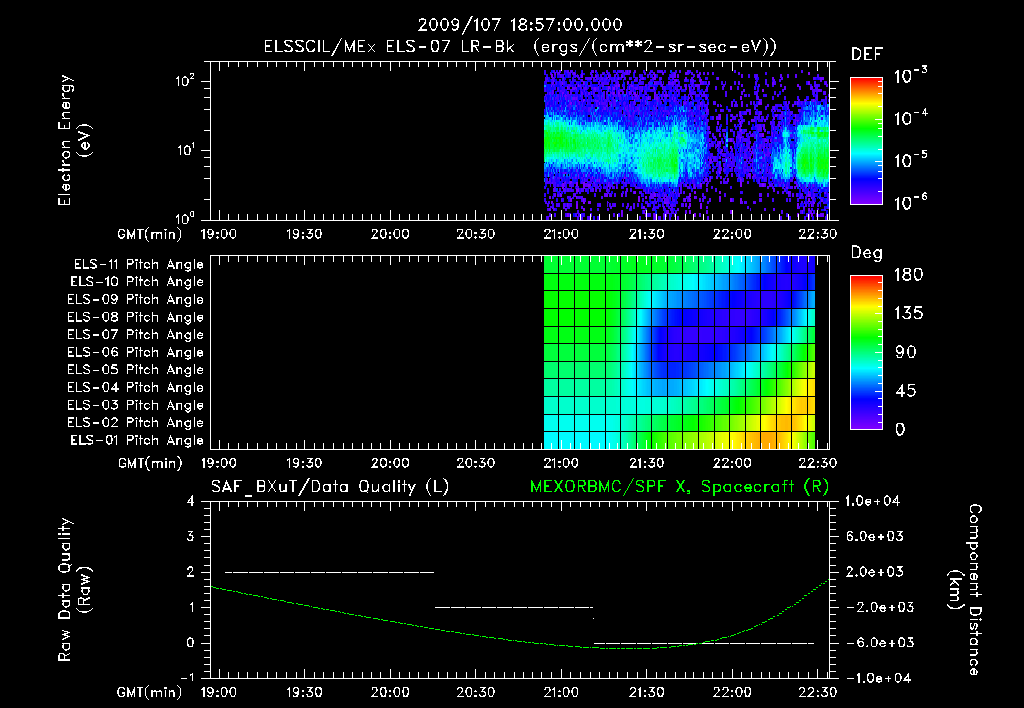This screenshot has height=708, width=1024.
Task: Select the 135 tick on Deg scale
Action: click(908, 313)
